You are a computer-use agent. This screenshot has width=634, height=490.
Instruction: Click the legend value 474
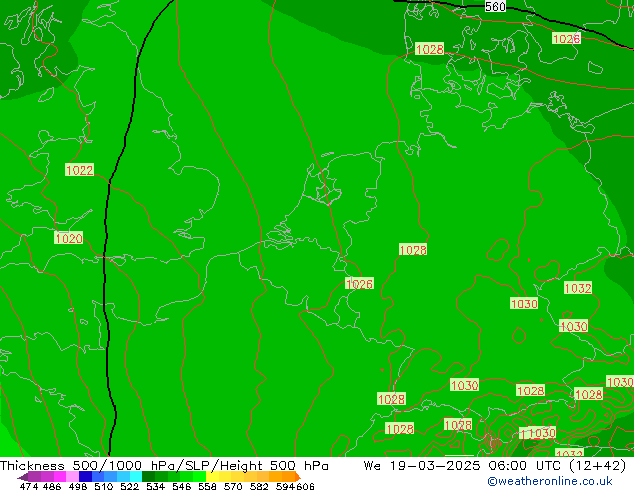click(x=29, y=486)
